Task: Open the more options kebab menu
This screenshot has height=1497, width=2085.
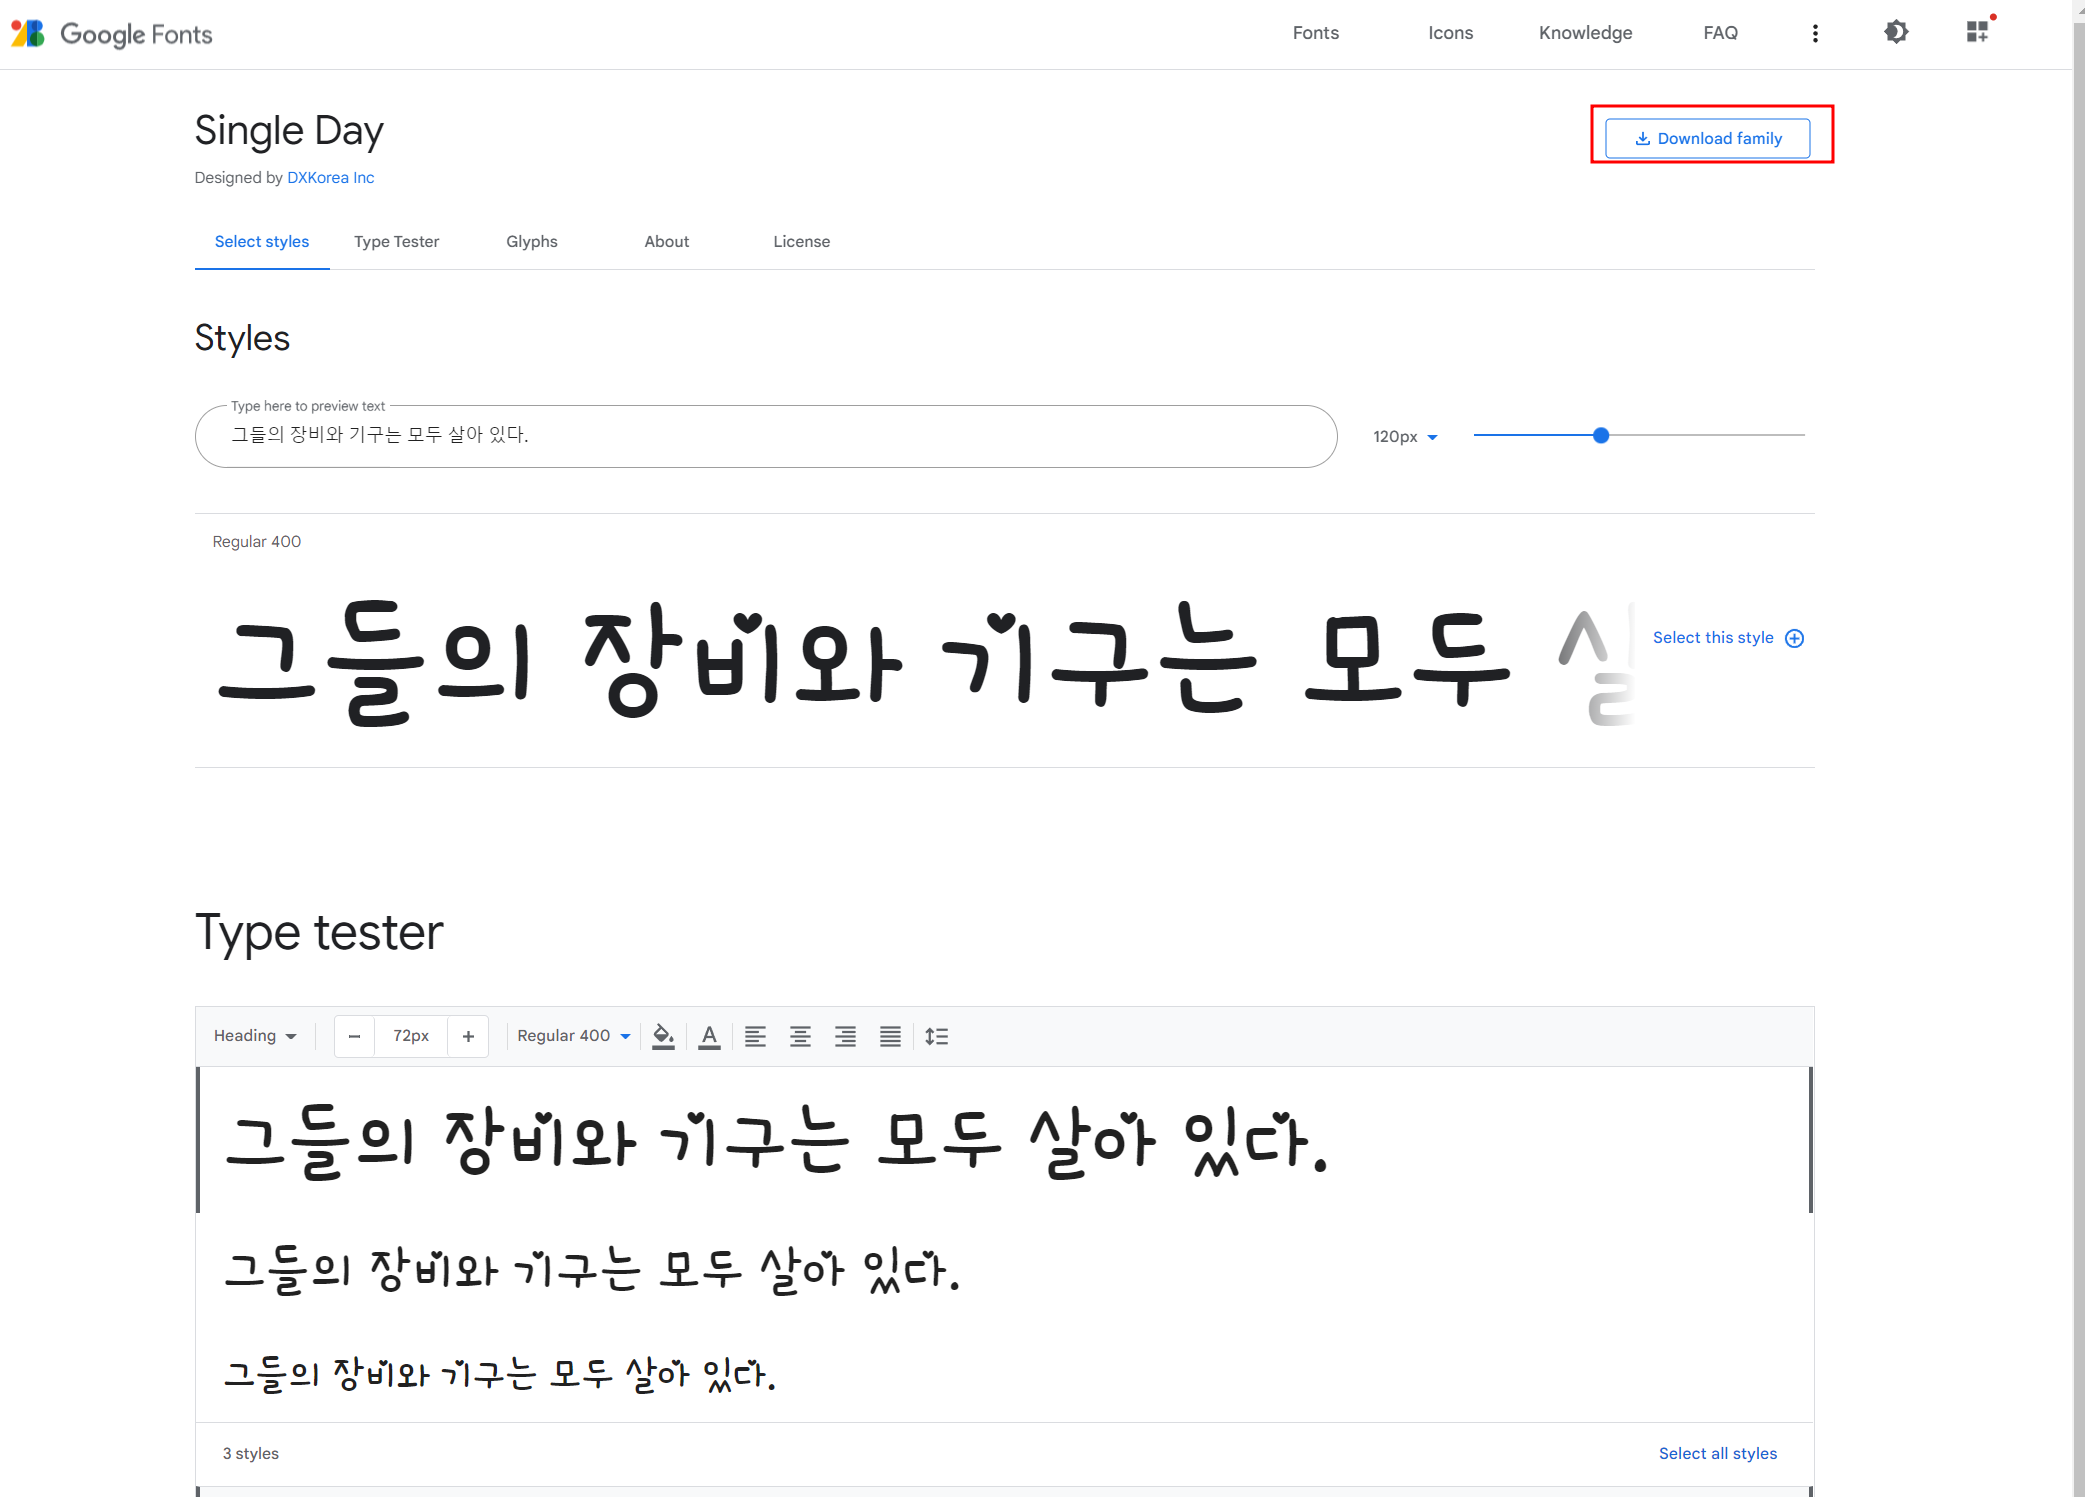Action: pyautogui.click(x=1815, y=33)
